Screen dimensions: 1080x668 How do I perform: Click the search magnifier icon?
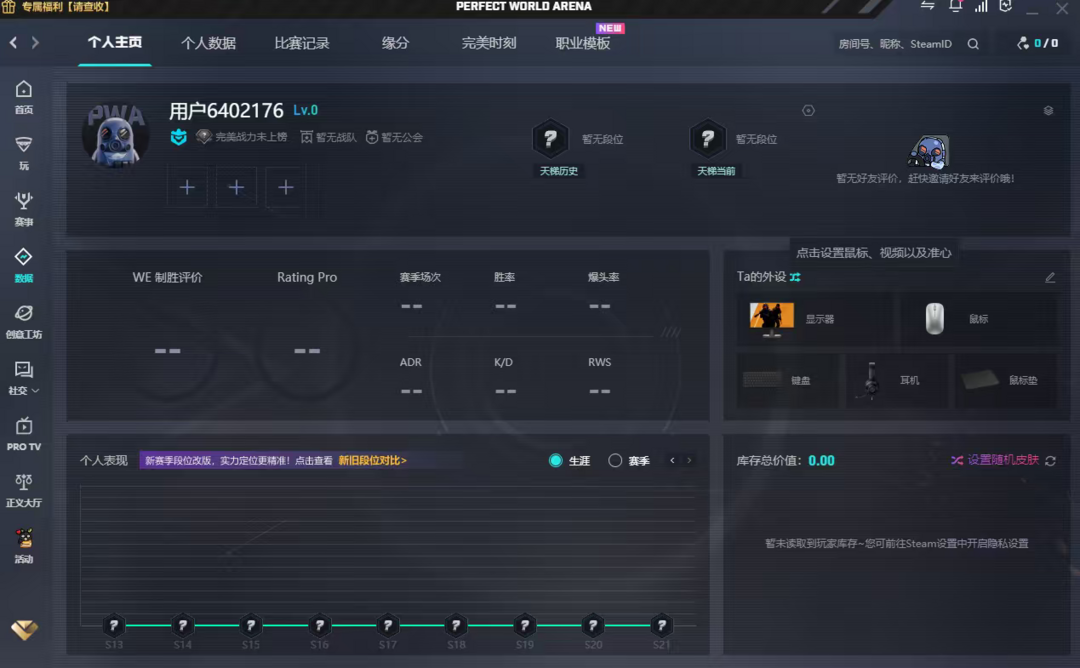[x=973, y=44]
